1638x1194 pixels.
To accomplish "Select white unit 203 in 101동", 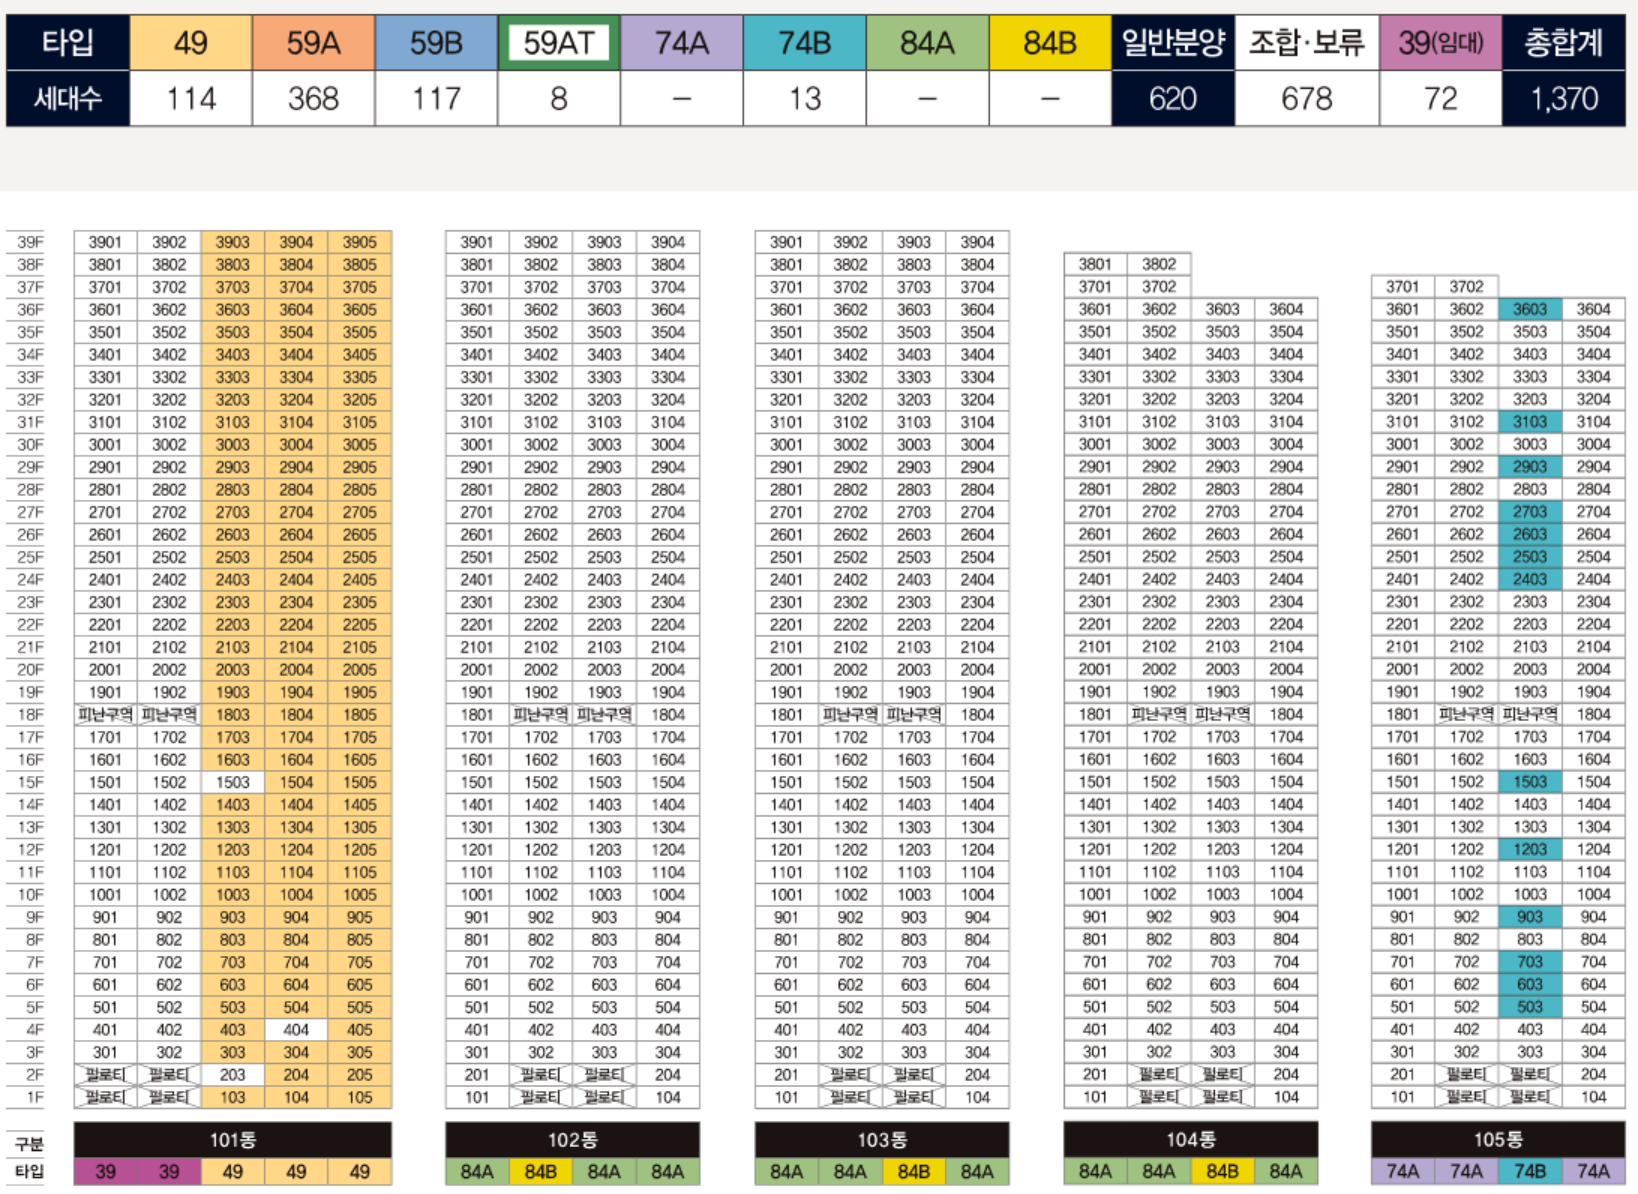I will click(x=233, y=1075).
